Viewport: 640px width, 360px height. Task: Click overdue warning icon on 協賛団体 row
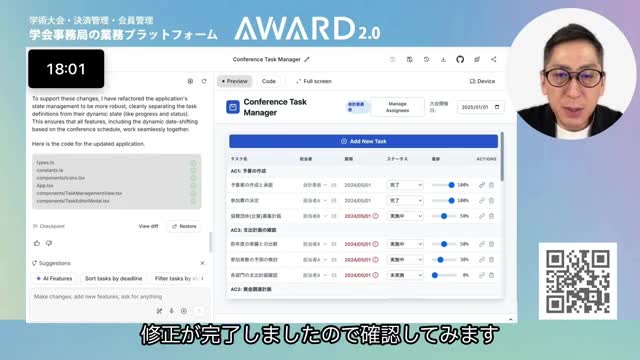coord(376,216)
